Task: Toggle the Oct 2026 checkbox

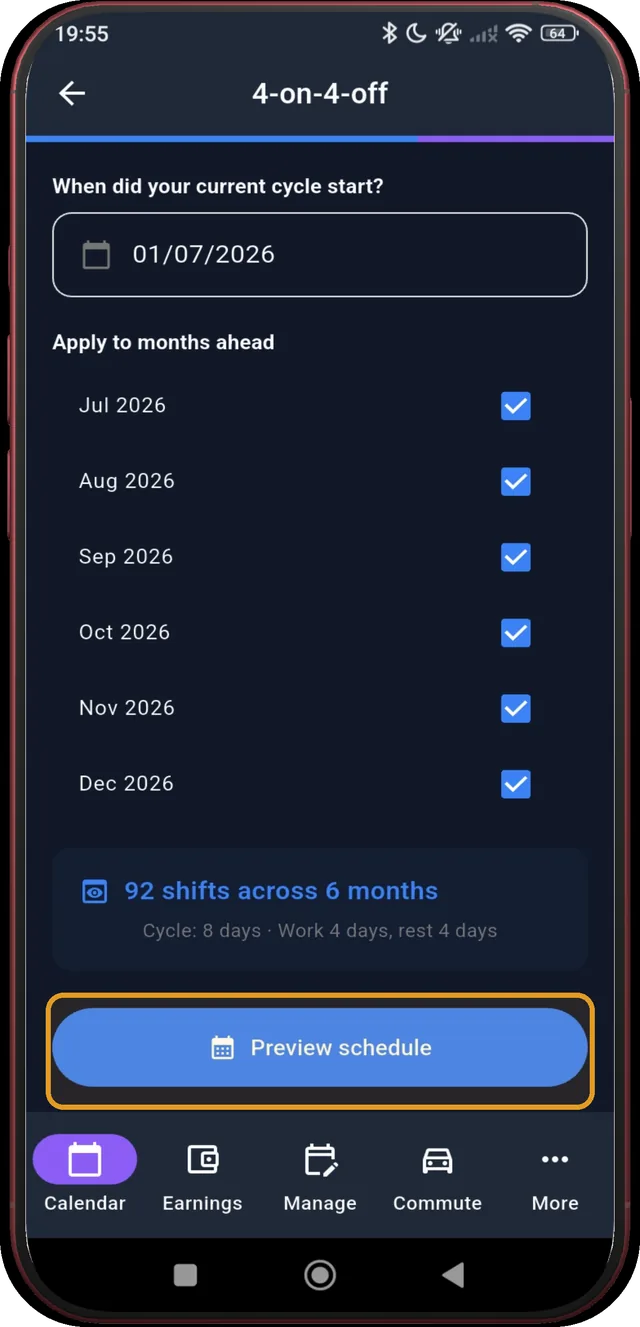Action: pos(515,633)
